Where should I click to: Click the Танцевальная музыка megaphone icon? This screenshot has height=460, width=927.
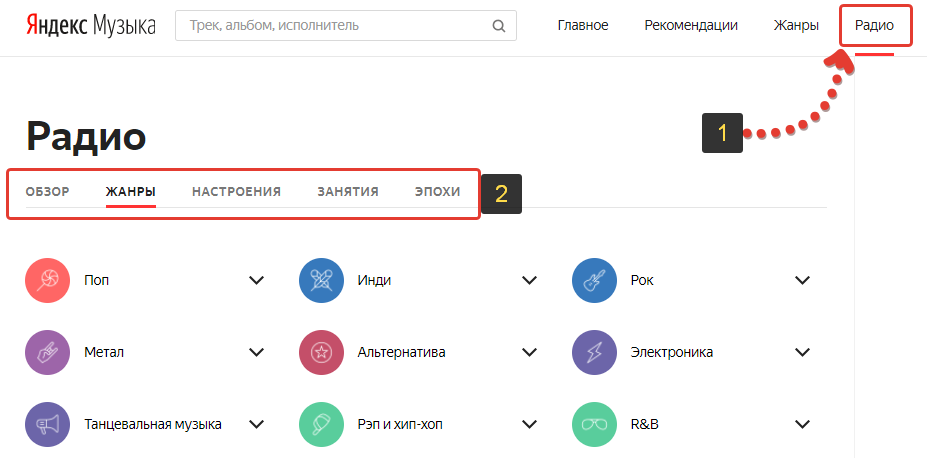point(48,424)
